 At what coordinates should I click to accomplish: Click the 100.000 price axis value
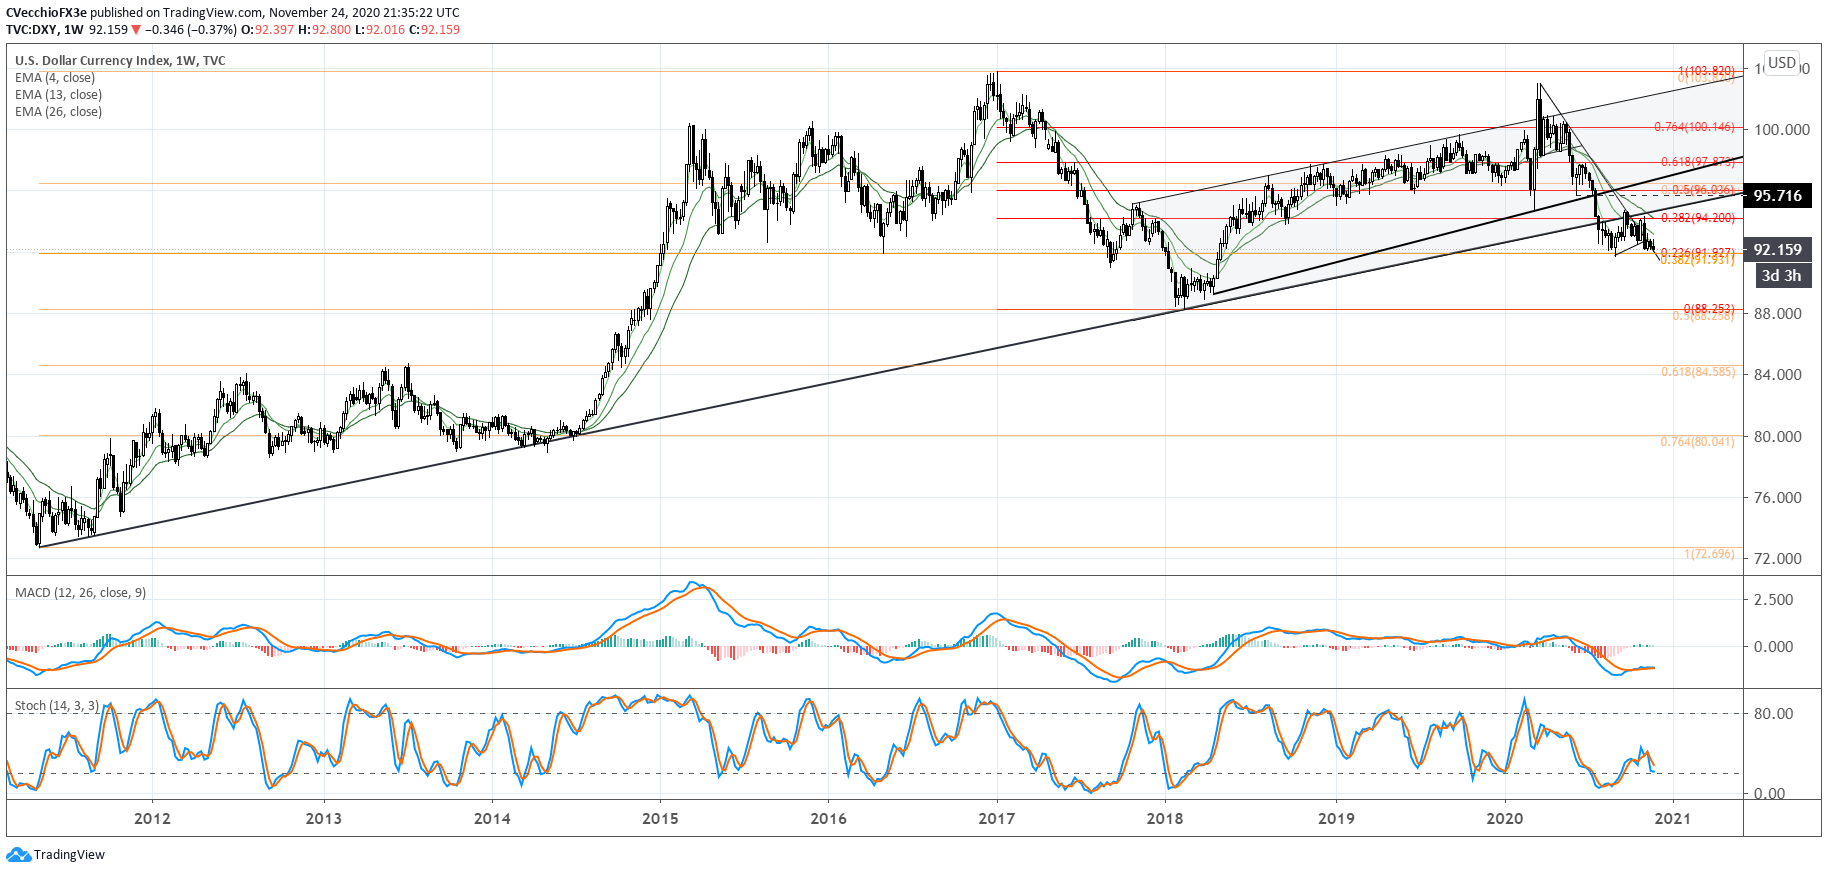1782,130
